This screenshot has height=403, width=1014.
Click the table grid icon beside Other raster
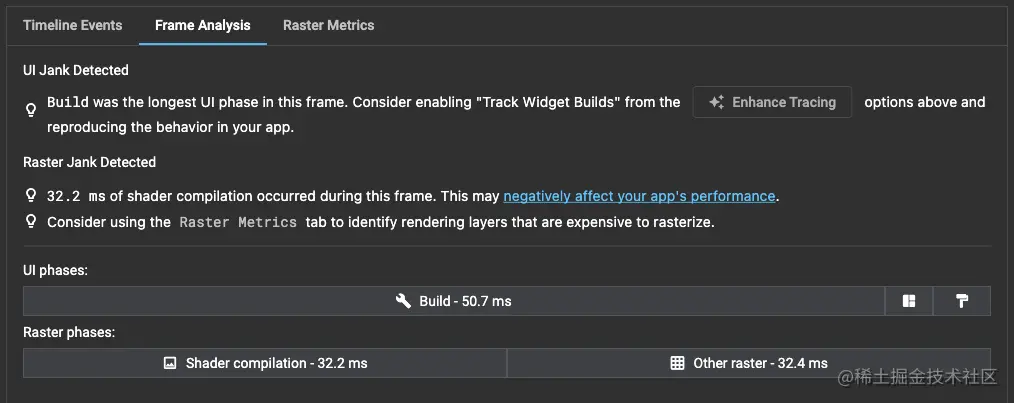pos(677,363)
